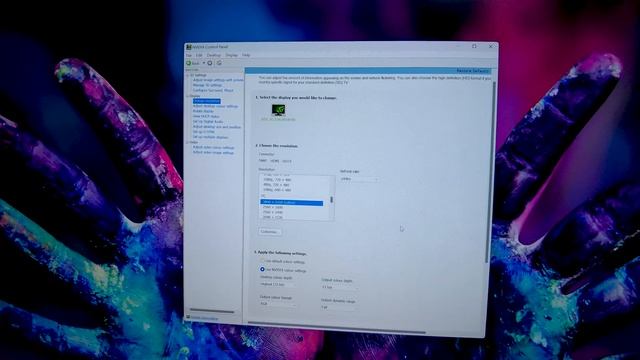Open the System Information link

[204, 318]
